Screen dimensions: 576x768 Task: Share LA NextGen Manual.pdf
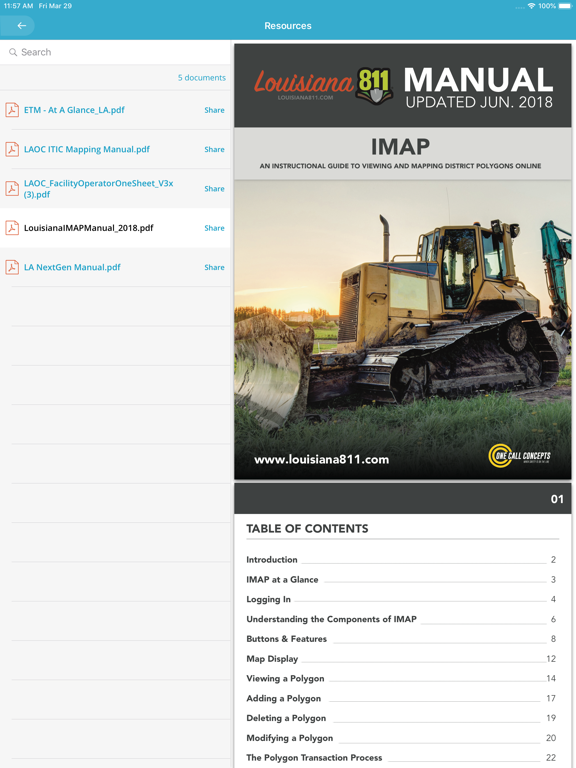click(215, 267)
